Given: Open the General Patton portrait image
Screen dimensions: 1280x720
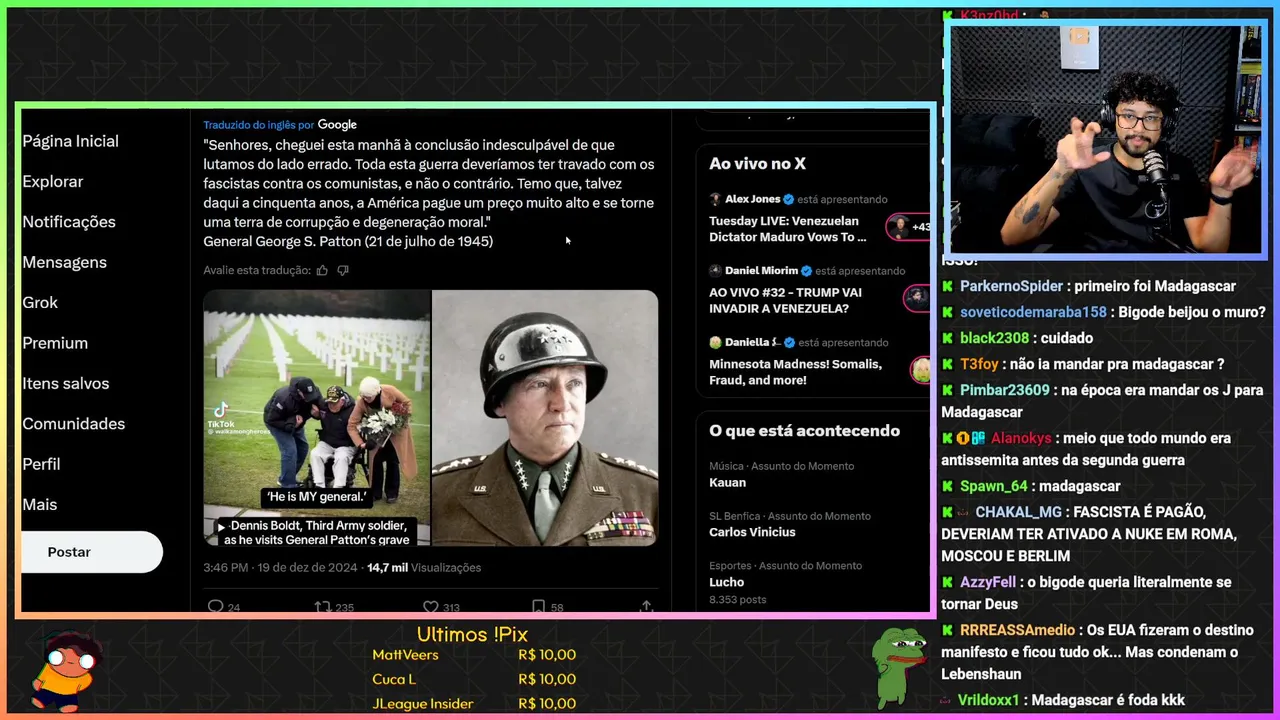Looking at the screenshot, I should [x=545, y=418].
